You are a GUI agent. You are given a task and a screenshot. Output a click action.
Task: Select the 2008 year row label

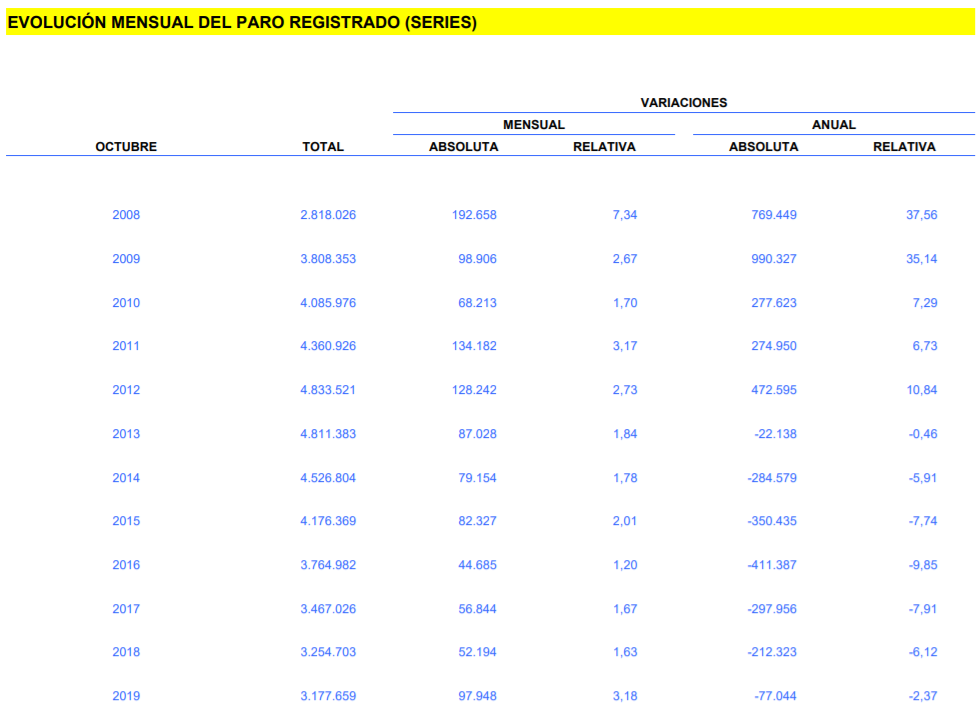pyautogui.click(x=126, y=215)
